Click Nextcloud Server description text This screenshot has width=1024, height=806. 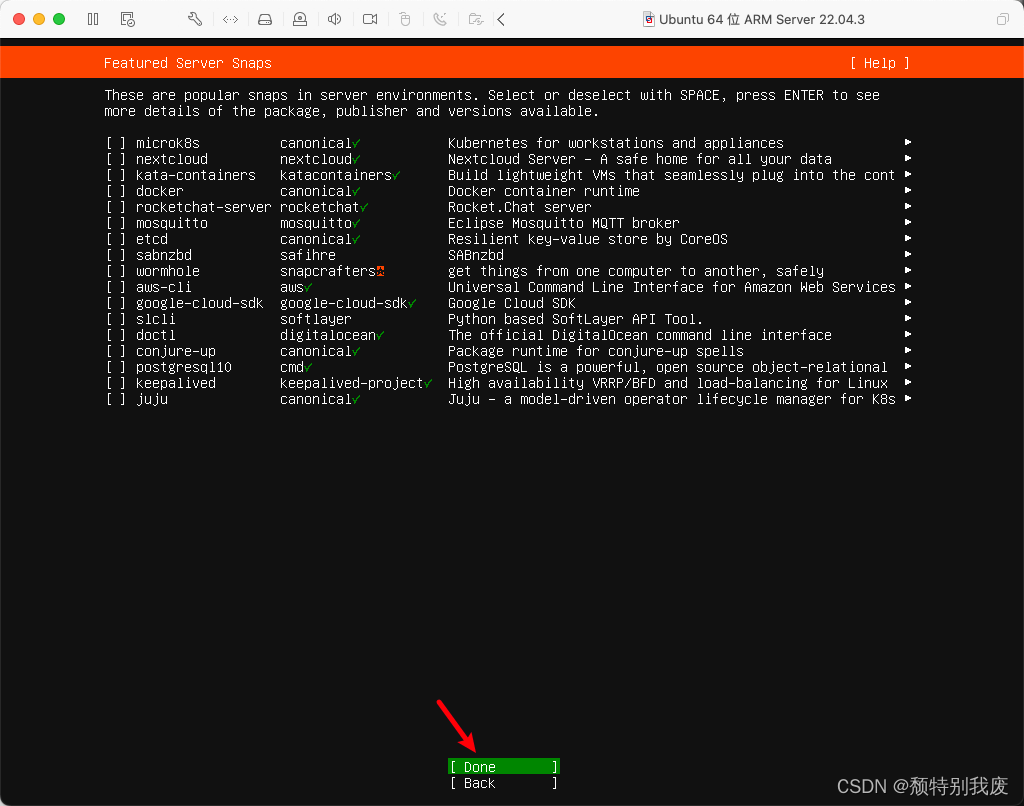[640, 159]
